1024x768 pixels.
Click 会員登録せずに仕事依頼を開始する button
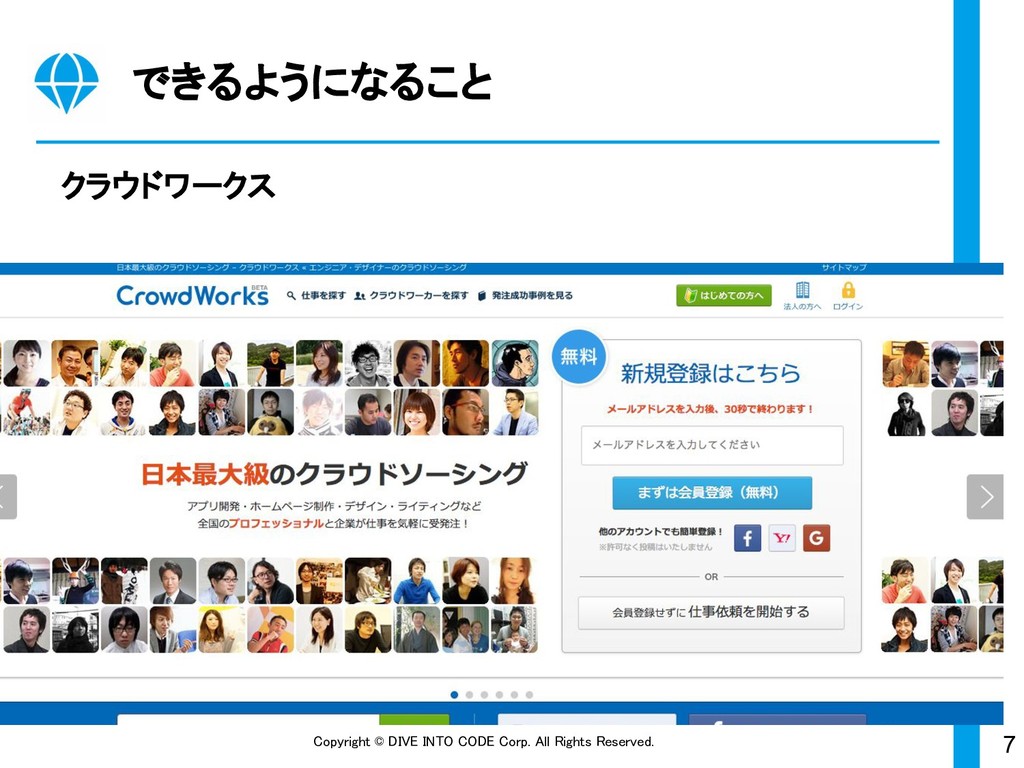point(711,613)
